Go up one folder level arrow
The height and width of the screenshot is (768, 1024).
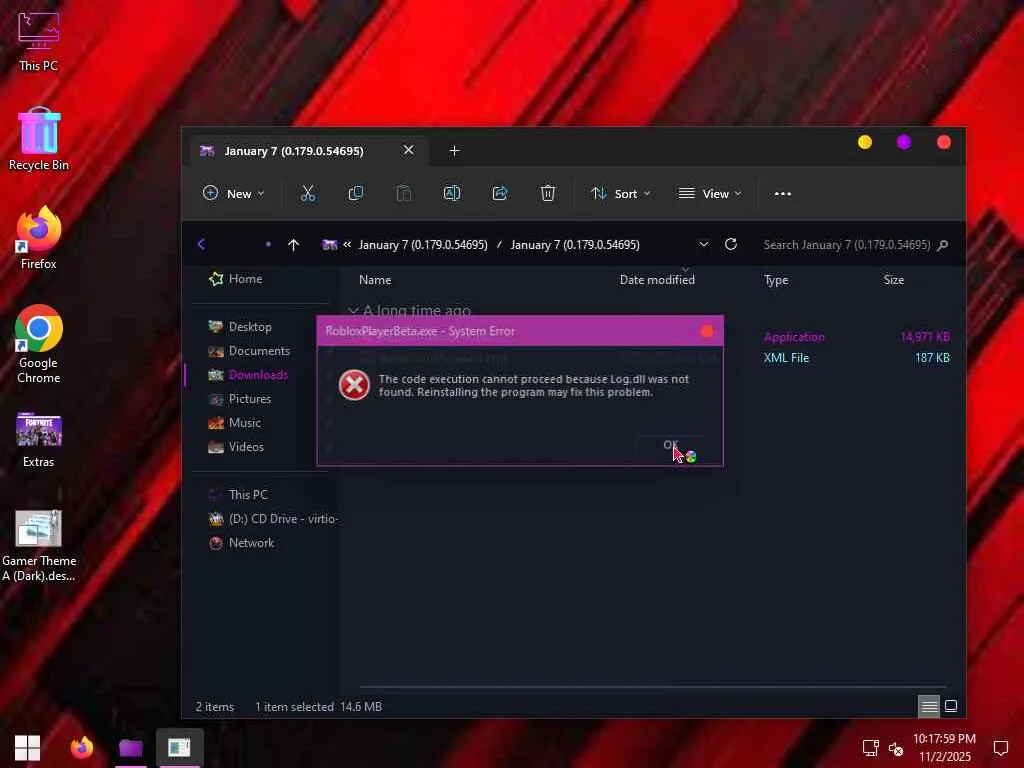tap(293, 245)
